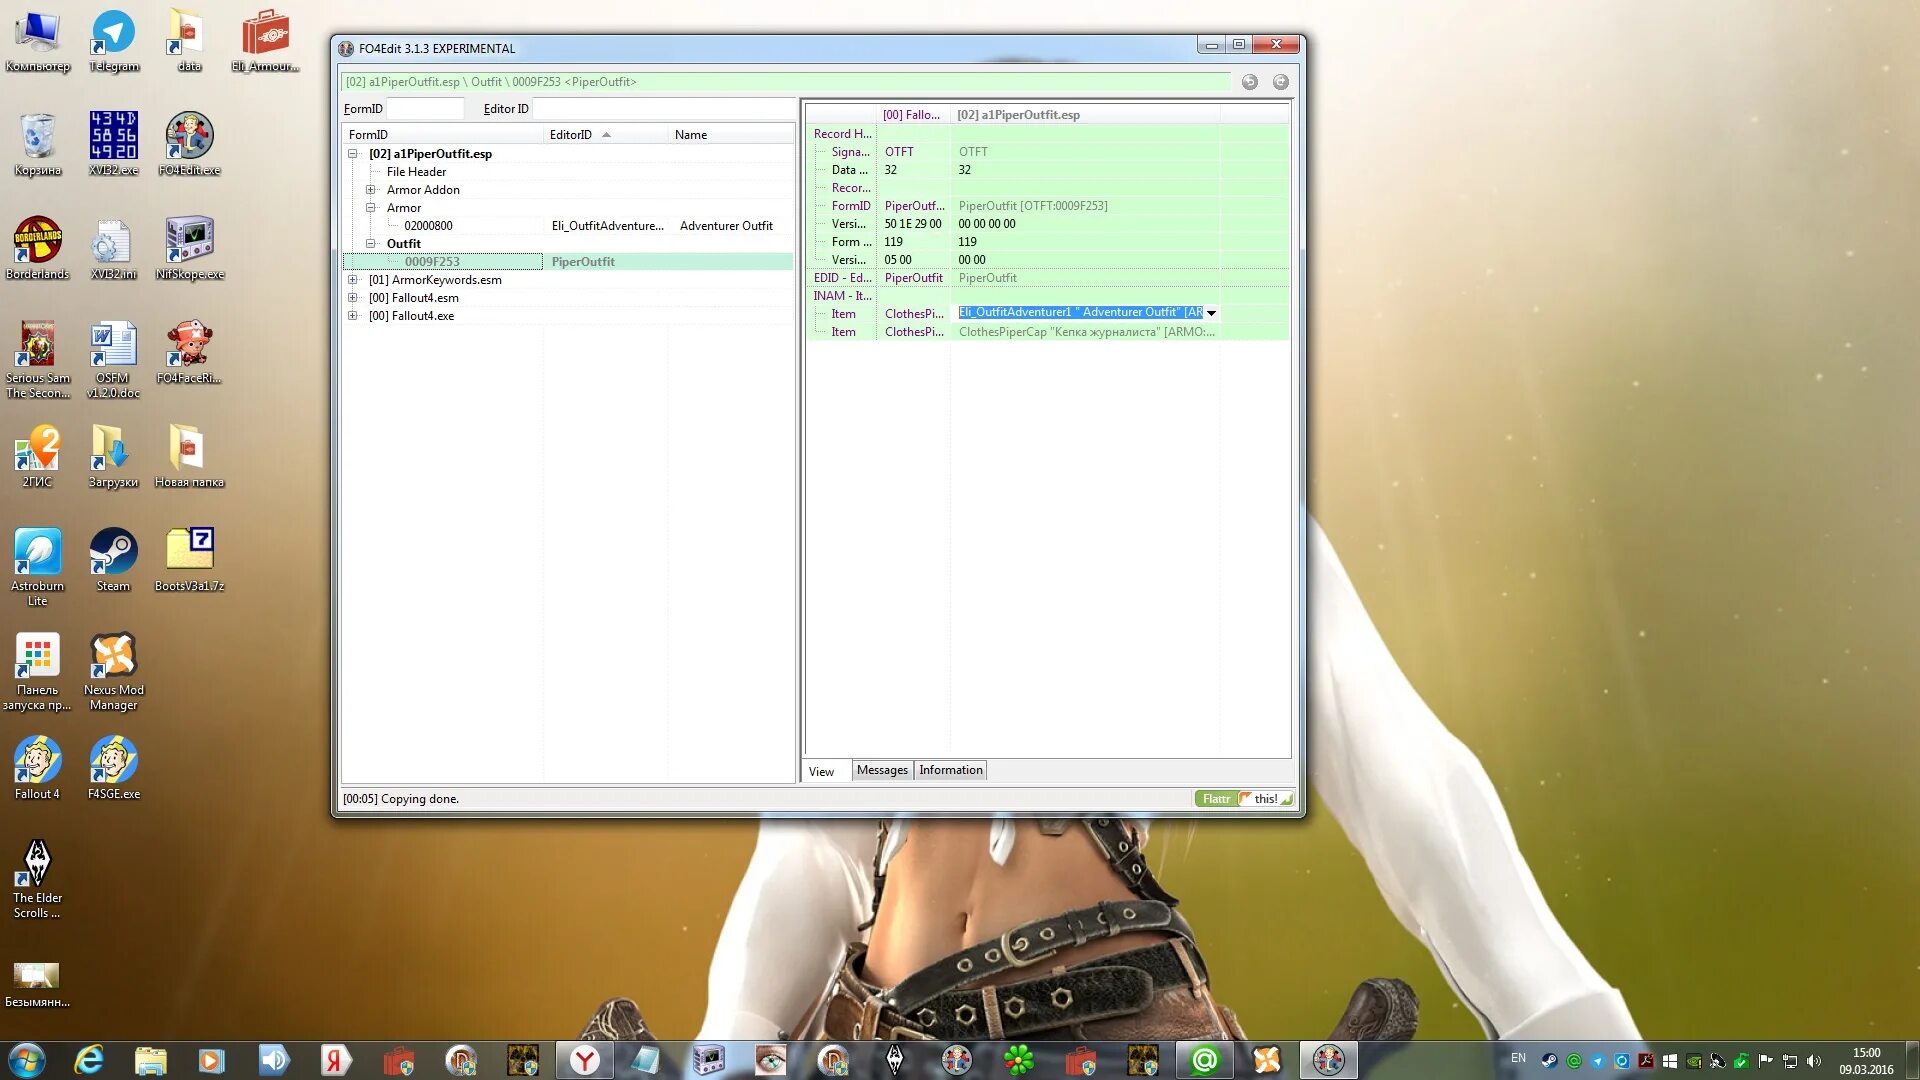The width and height of the screenshot is (1920, 1080).
Task: Expand the Armor Addon group
Action: (x=371, y=190)
